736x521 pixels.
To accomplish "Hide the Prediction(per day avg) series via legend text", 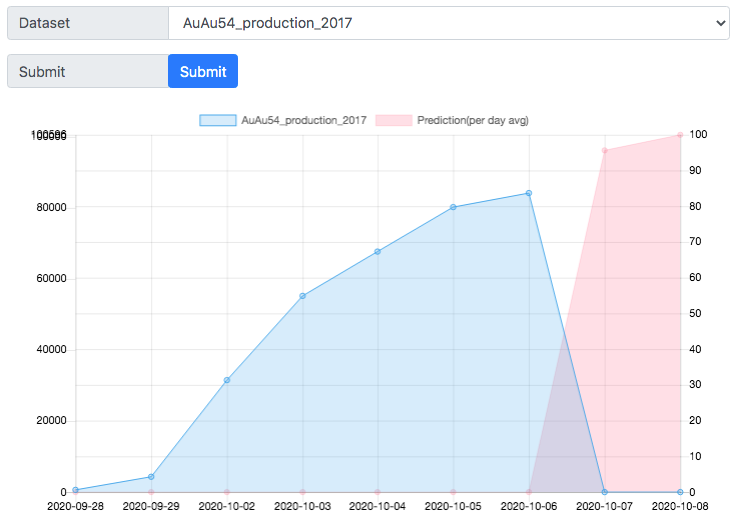I will click(473, 120).
